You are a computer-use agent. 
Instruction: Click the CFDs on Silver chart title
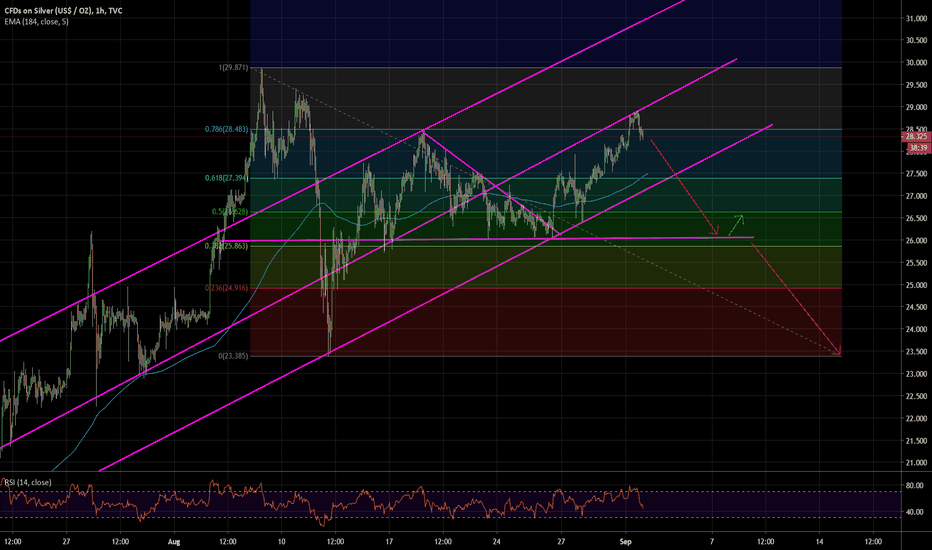coord(63,11)
